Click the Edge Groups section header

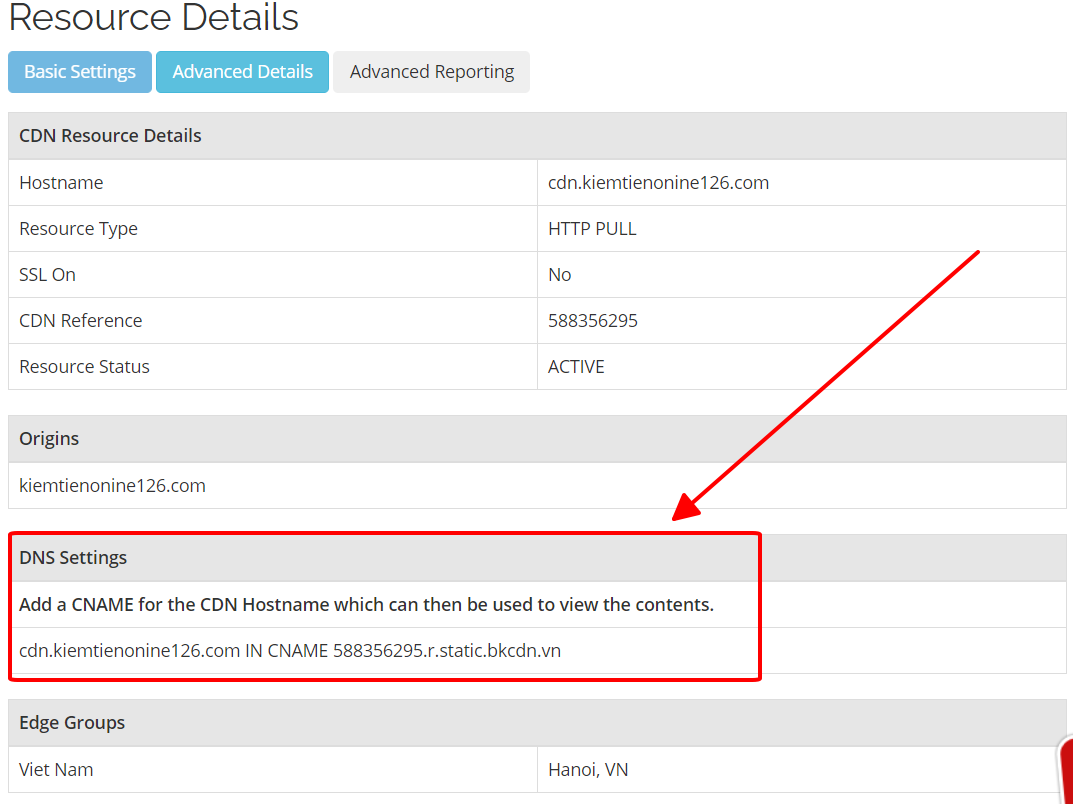pos(72,723)
